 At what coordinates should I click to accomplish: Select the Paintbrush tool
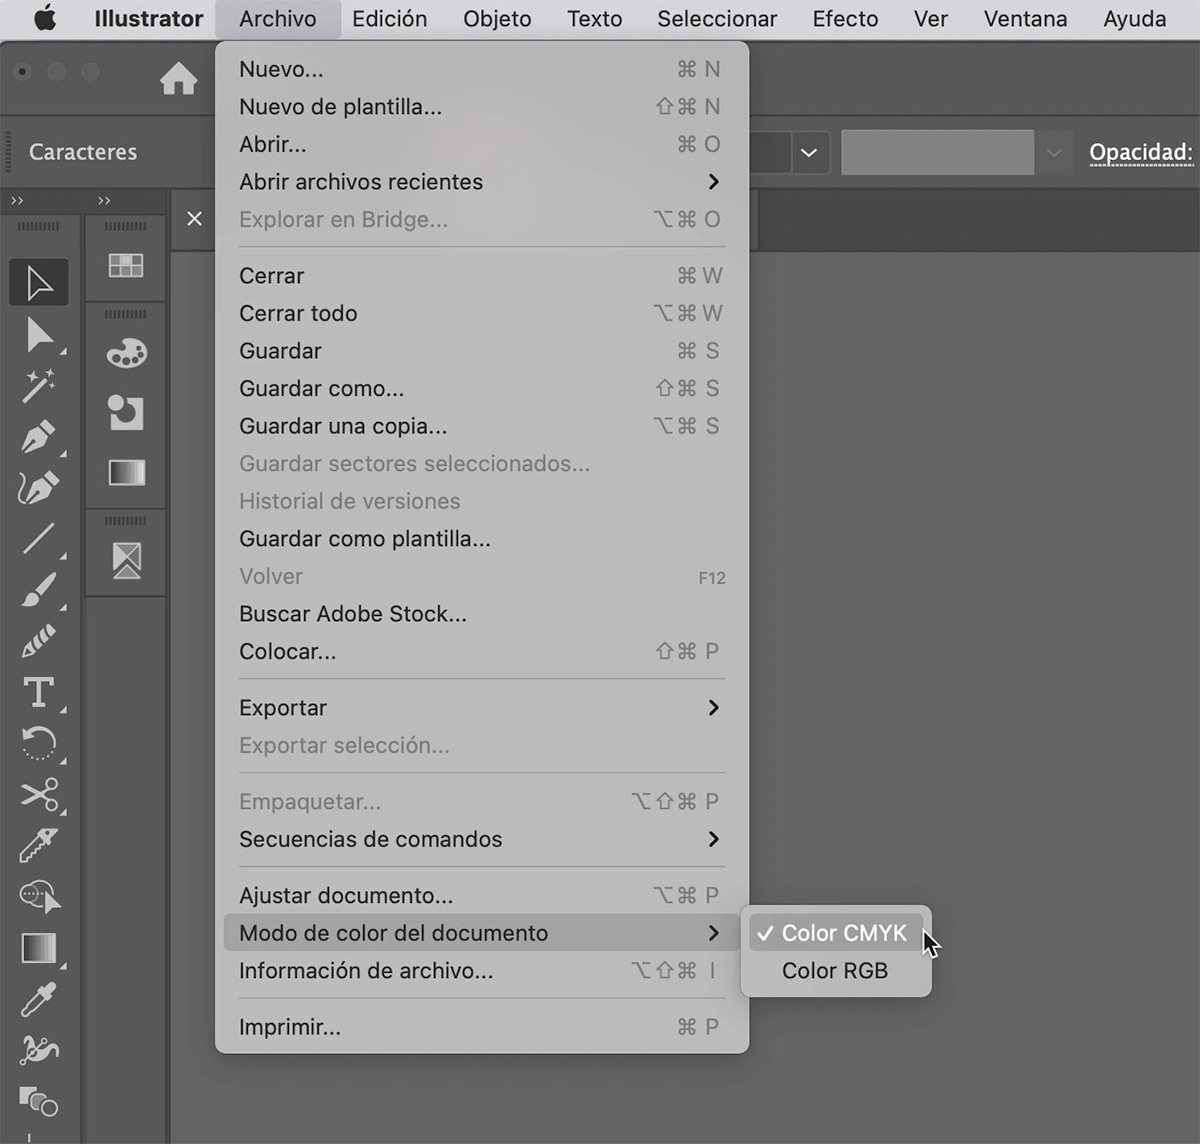click(x=39, y=590)
